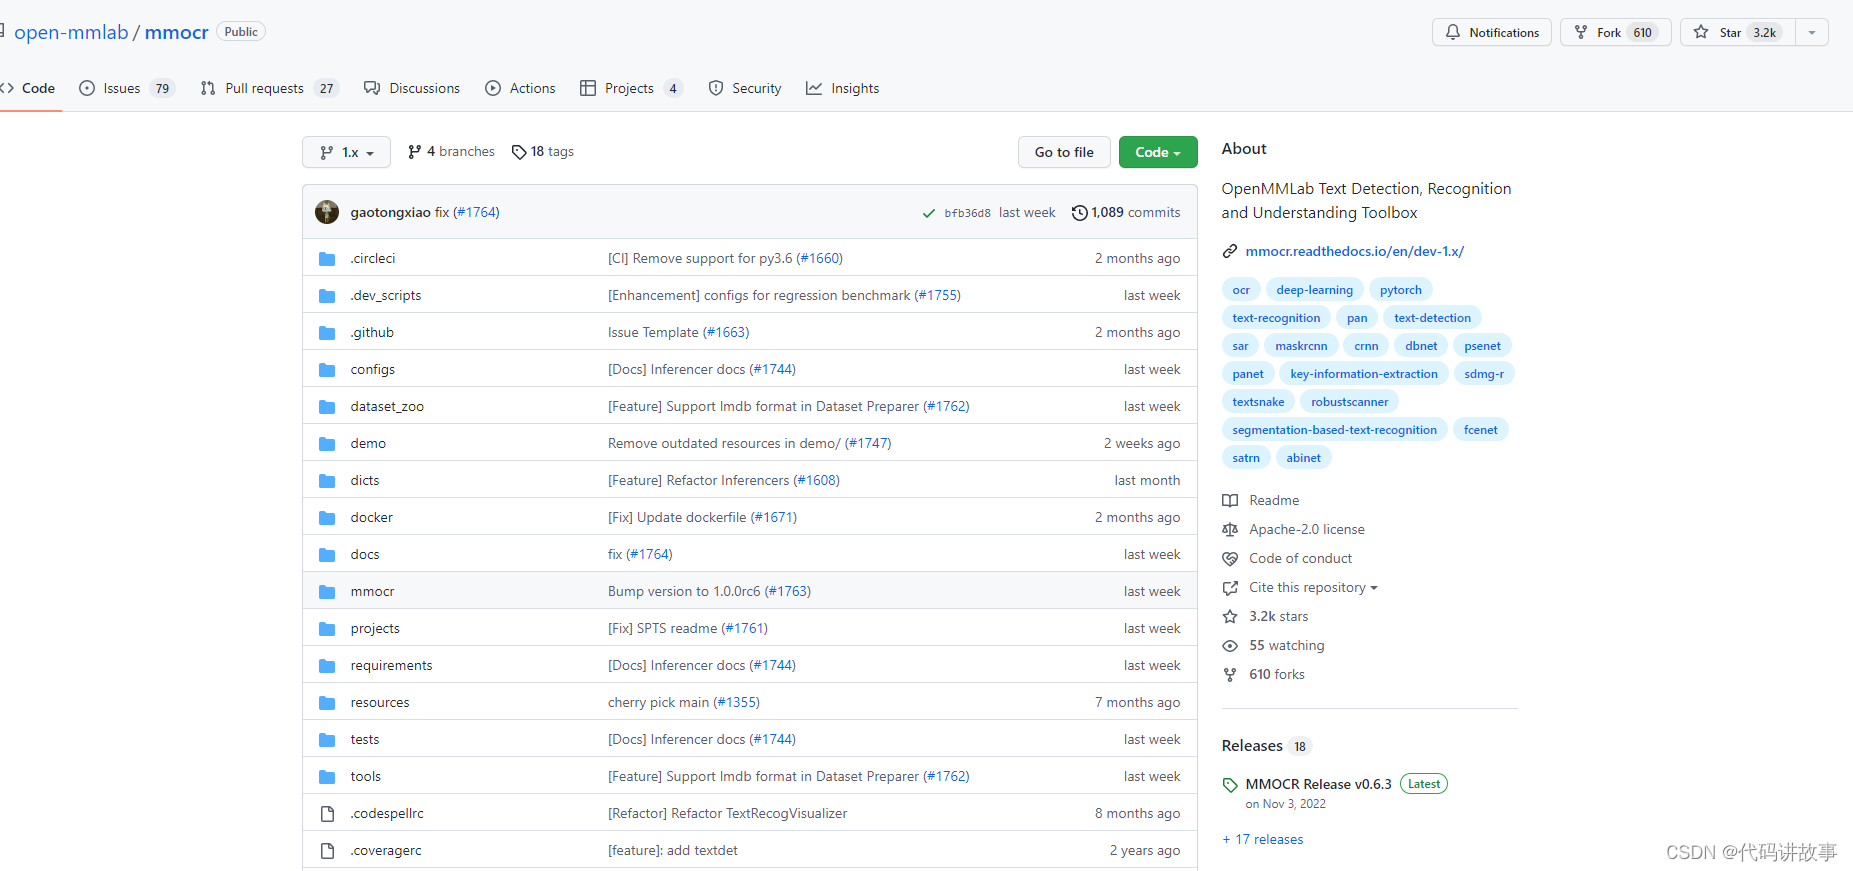Click the release tag icon near MMOCR Release
1853x871 pixels.
pos(1230,785)
